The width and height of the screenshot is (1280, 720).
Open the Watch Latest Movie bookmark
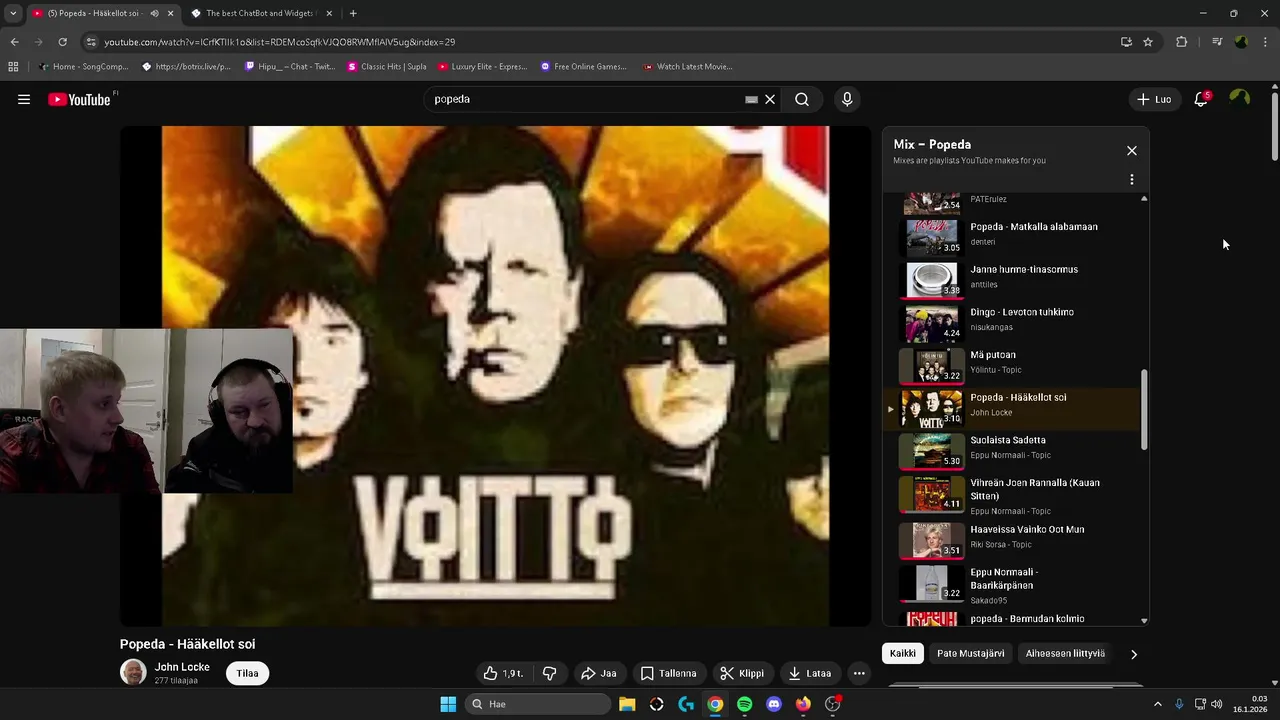coord(688,67)
